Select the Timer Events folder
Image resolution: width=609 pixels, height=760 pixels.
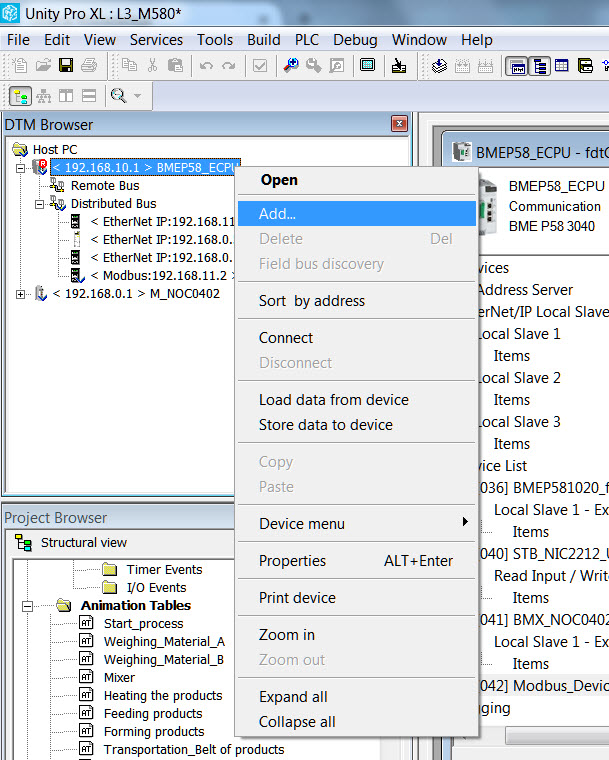164,570
